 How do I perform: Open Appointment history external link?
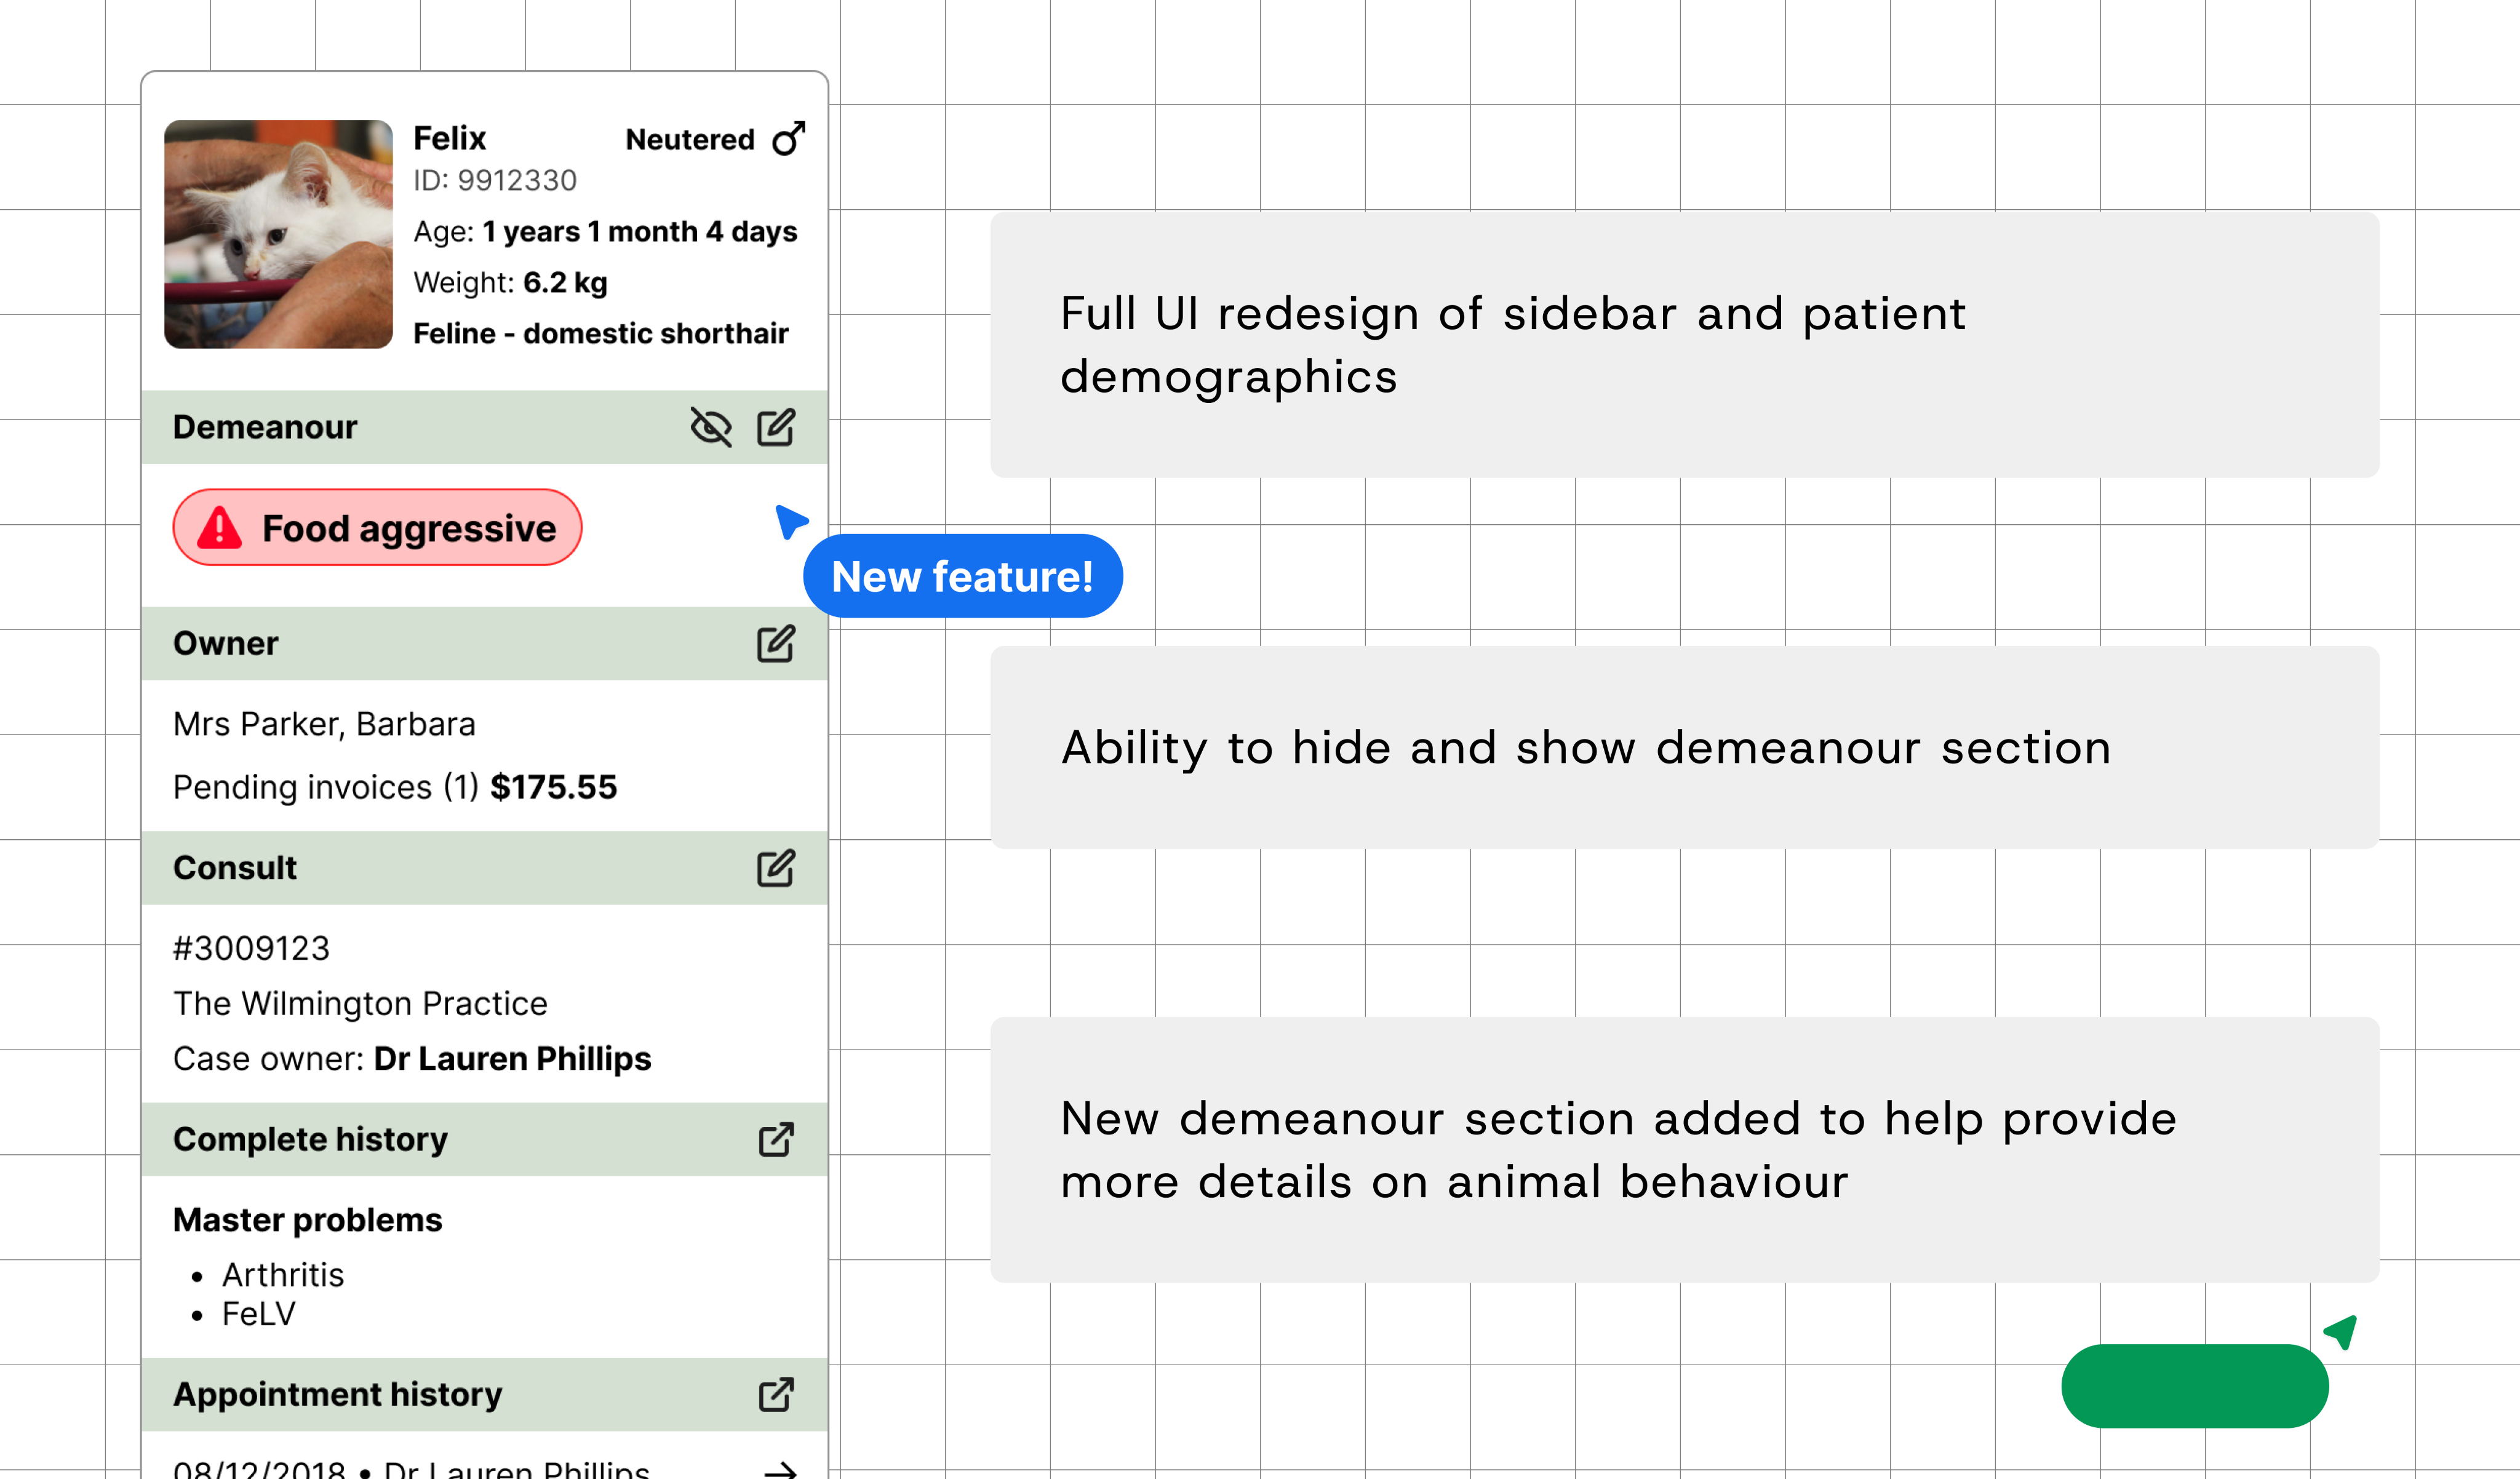click(x=776, y=1395)
